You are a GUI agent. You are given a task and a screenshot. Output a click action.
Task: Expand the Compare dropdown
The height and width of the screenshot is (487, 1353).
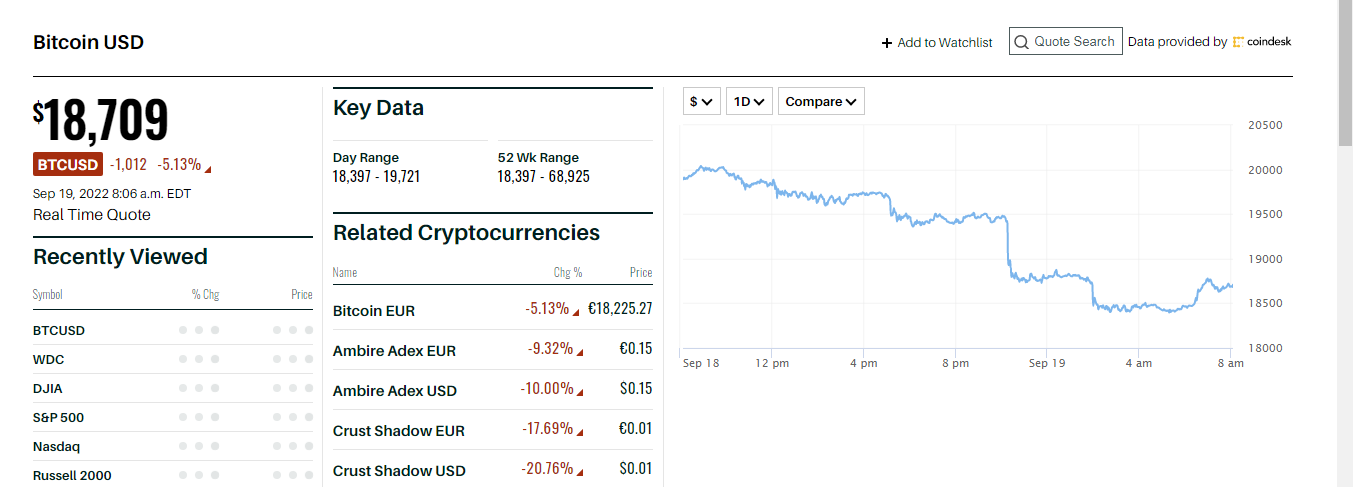click(821, 101)
